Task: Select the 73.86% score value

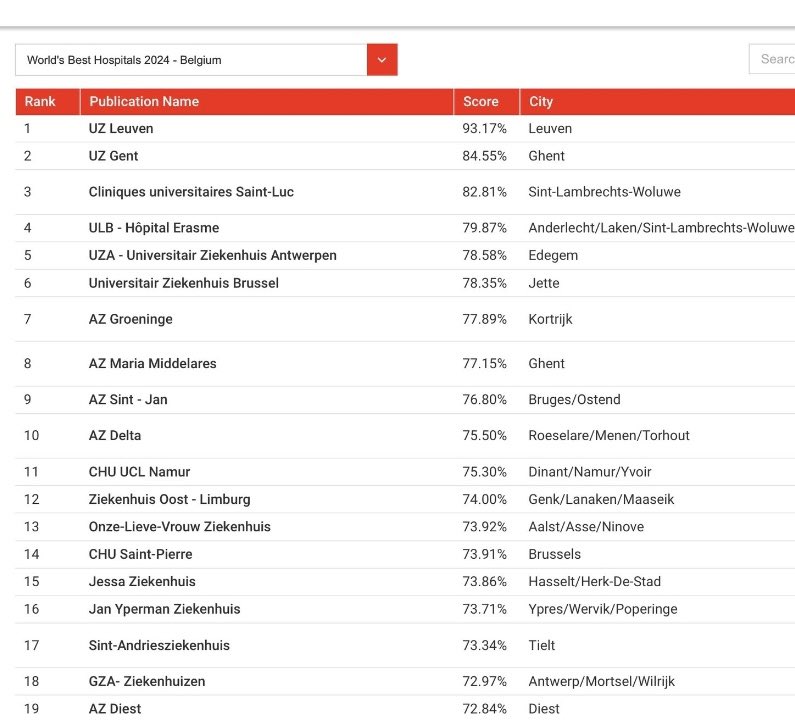Action: [x=484, y=582]
